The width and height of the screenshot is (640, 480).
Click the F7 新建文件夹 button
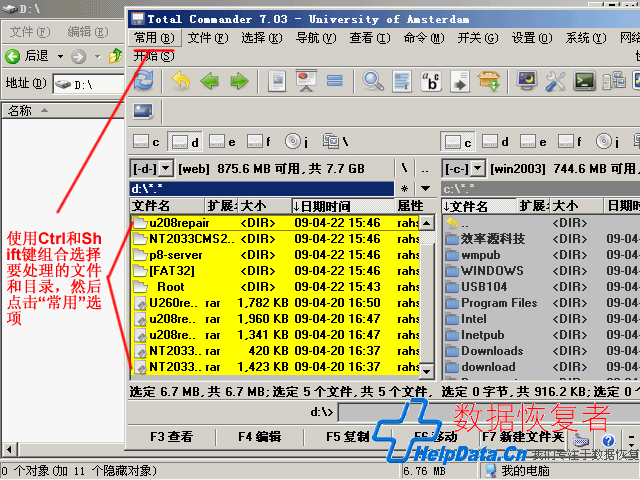coord(523,437)
